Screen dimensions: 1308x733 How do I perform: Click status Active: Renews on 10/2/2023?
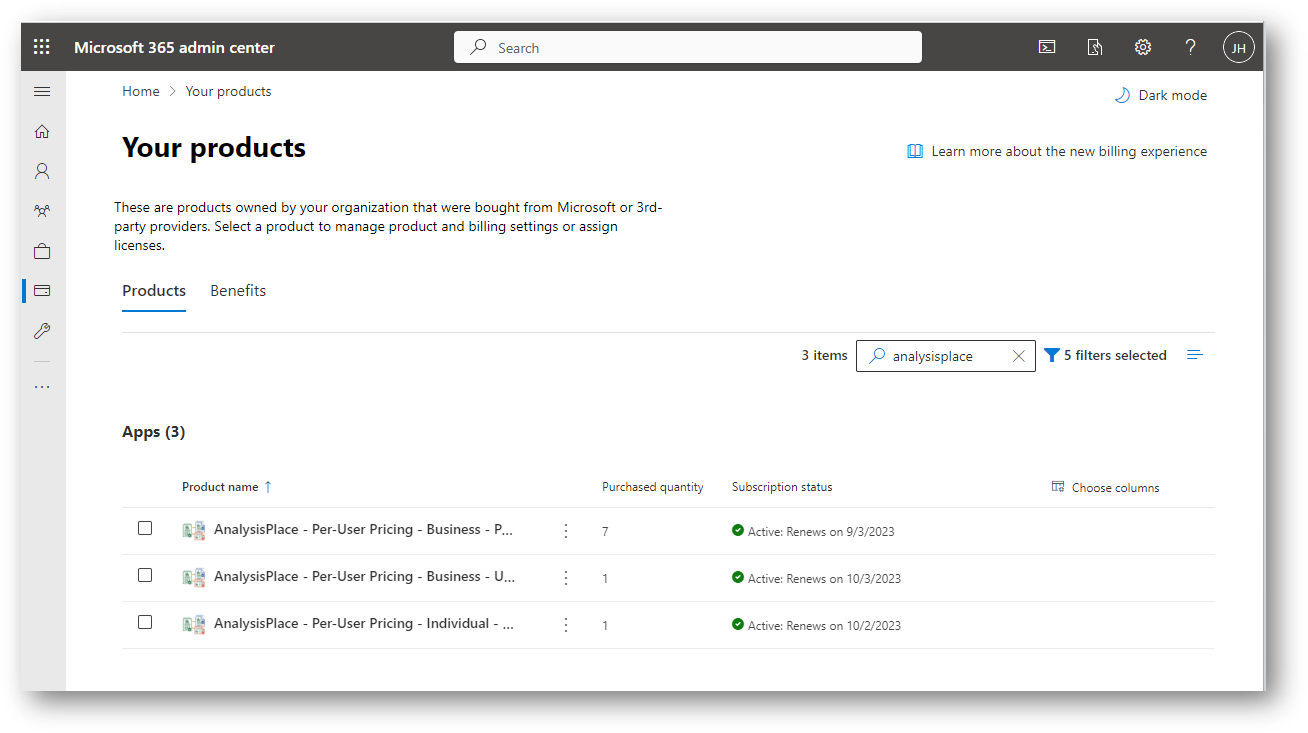pyautogui.click(x=824, y=625)
